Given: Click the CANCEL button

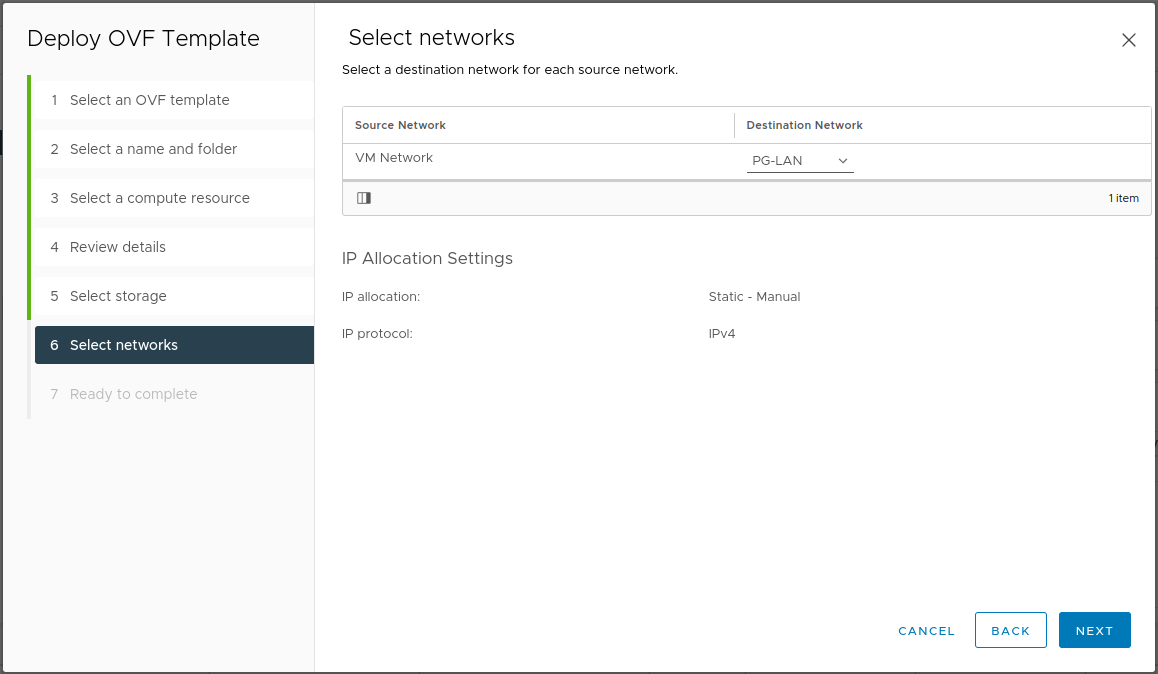Looking at the screenshot, I should (x=926, y=631).
